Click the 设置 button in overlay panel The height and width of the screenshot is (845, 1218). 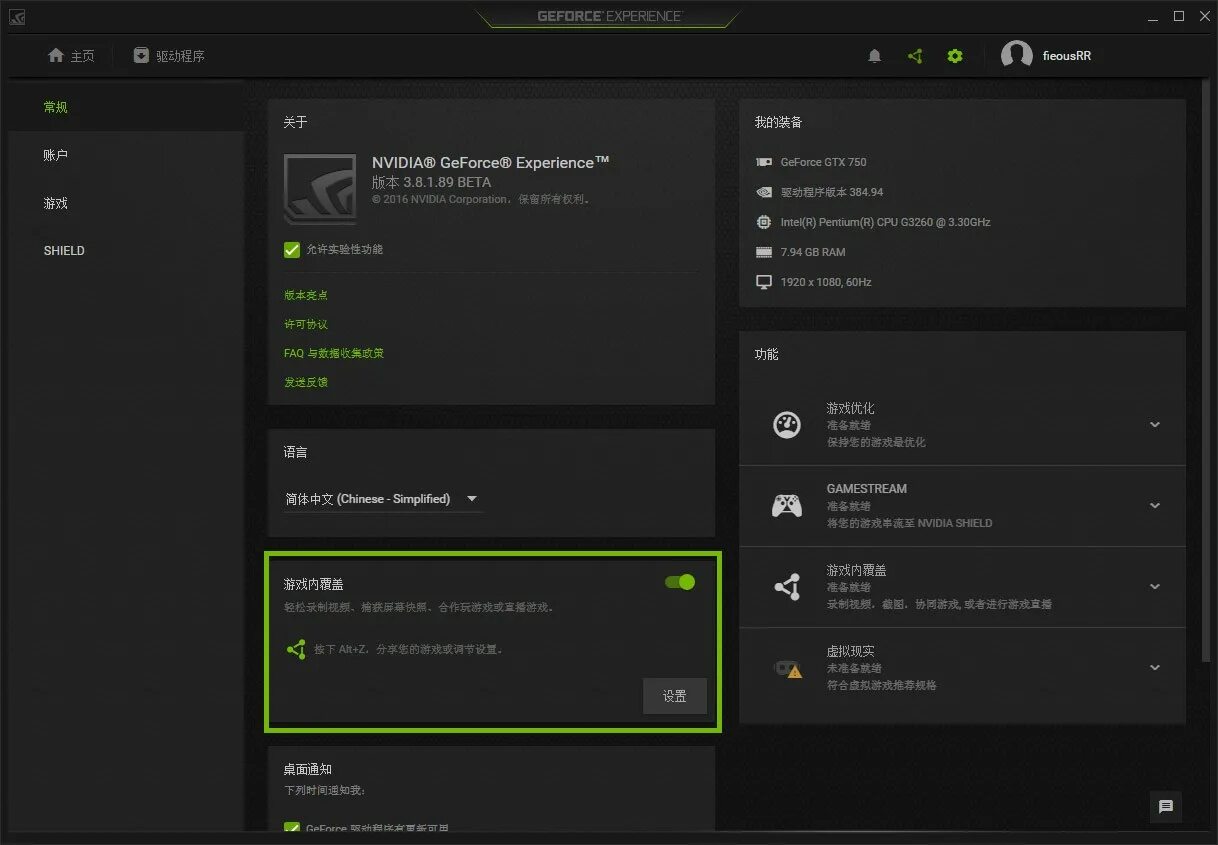click(x=675, y=696)
